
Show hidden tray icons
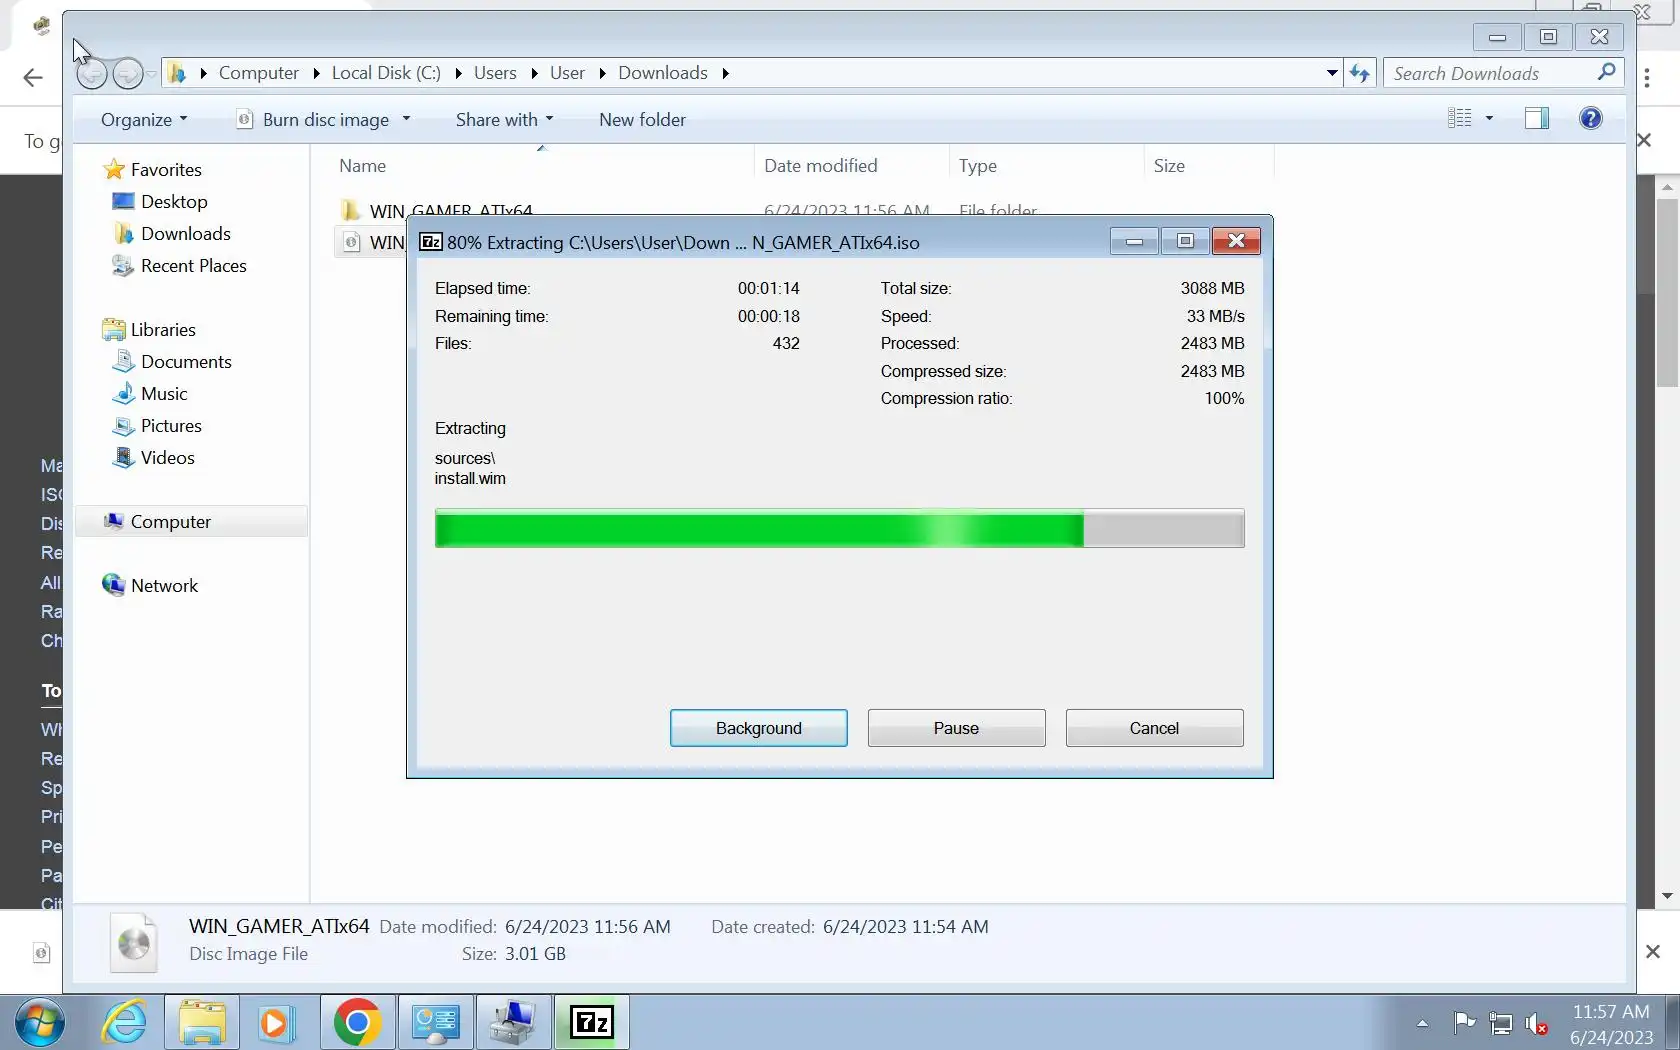pos(1422,1023)
